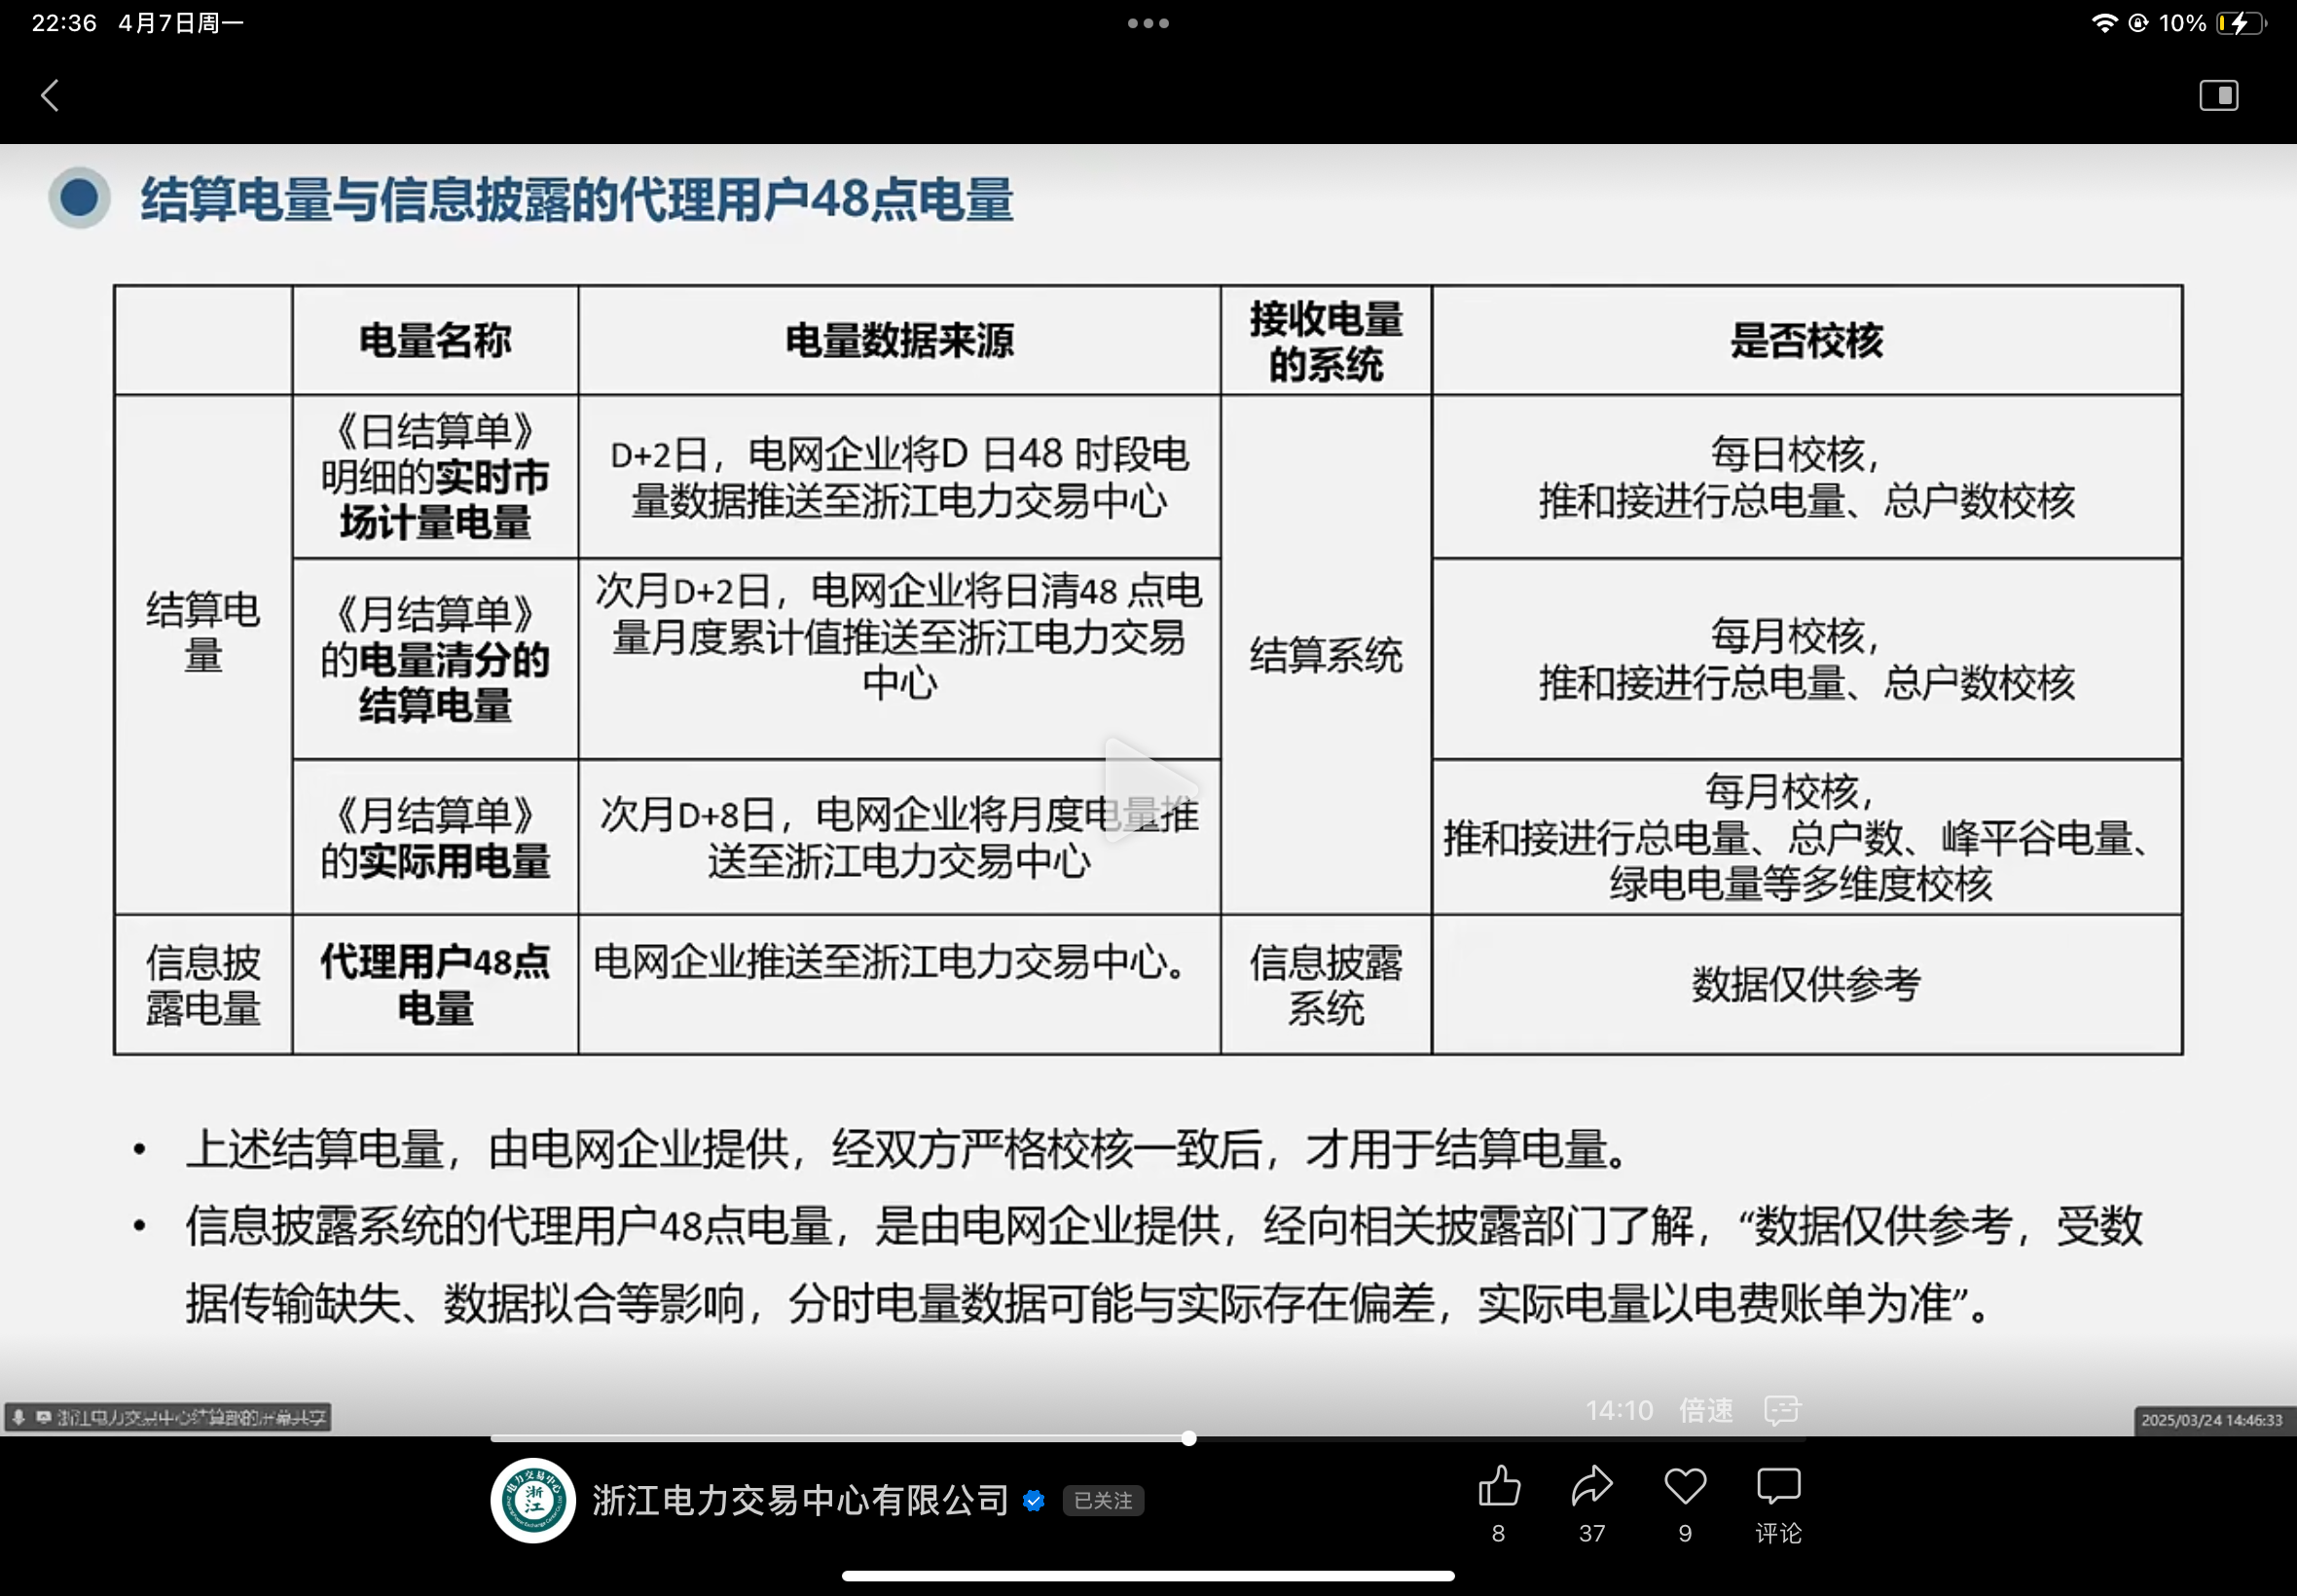Image resolution: width=2297 pixels, height=1596 pixels.
Task: Click the video progress slider knob
Action: [1188, 1439]
